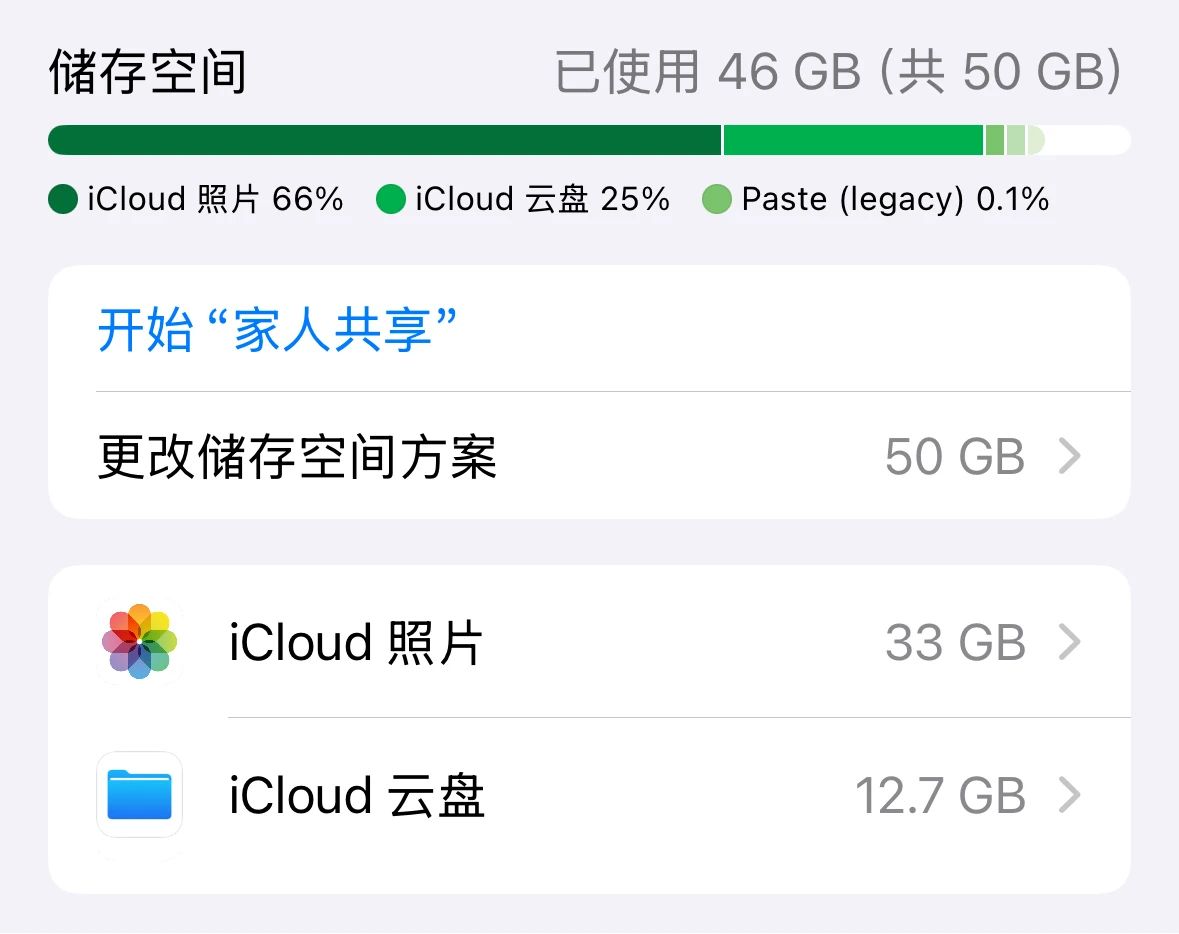The image size is (1179, 934).
Task: Click the dark green iCloud 照片 legend dot
Action: click(x=63, y=199)
